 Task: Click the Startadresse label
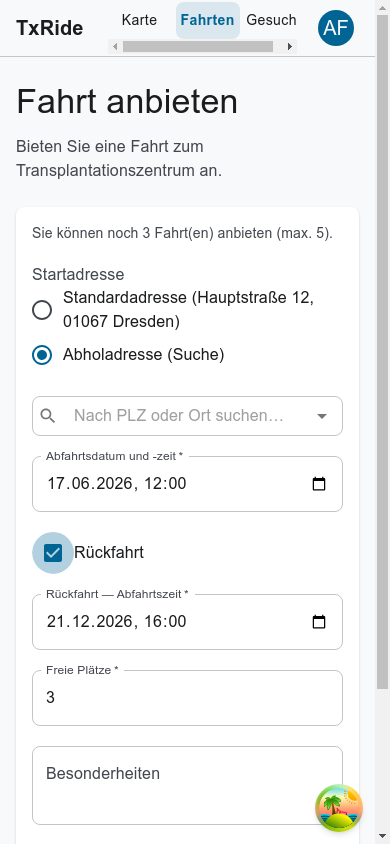pos(78,275)
